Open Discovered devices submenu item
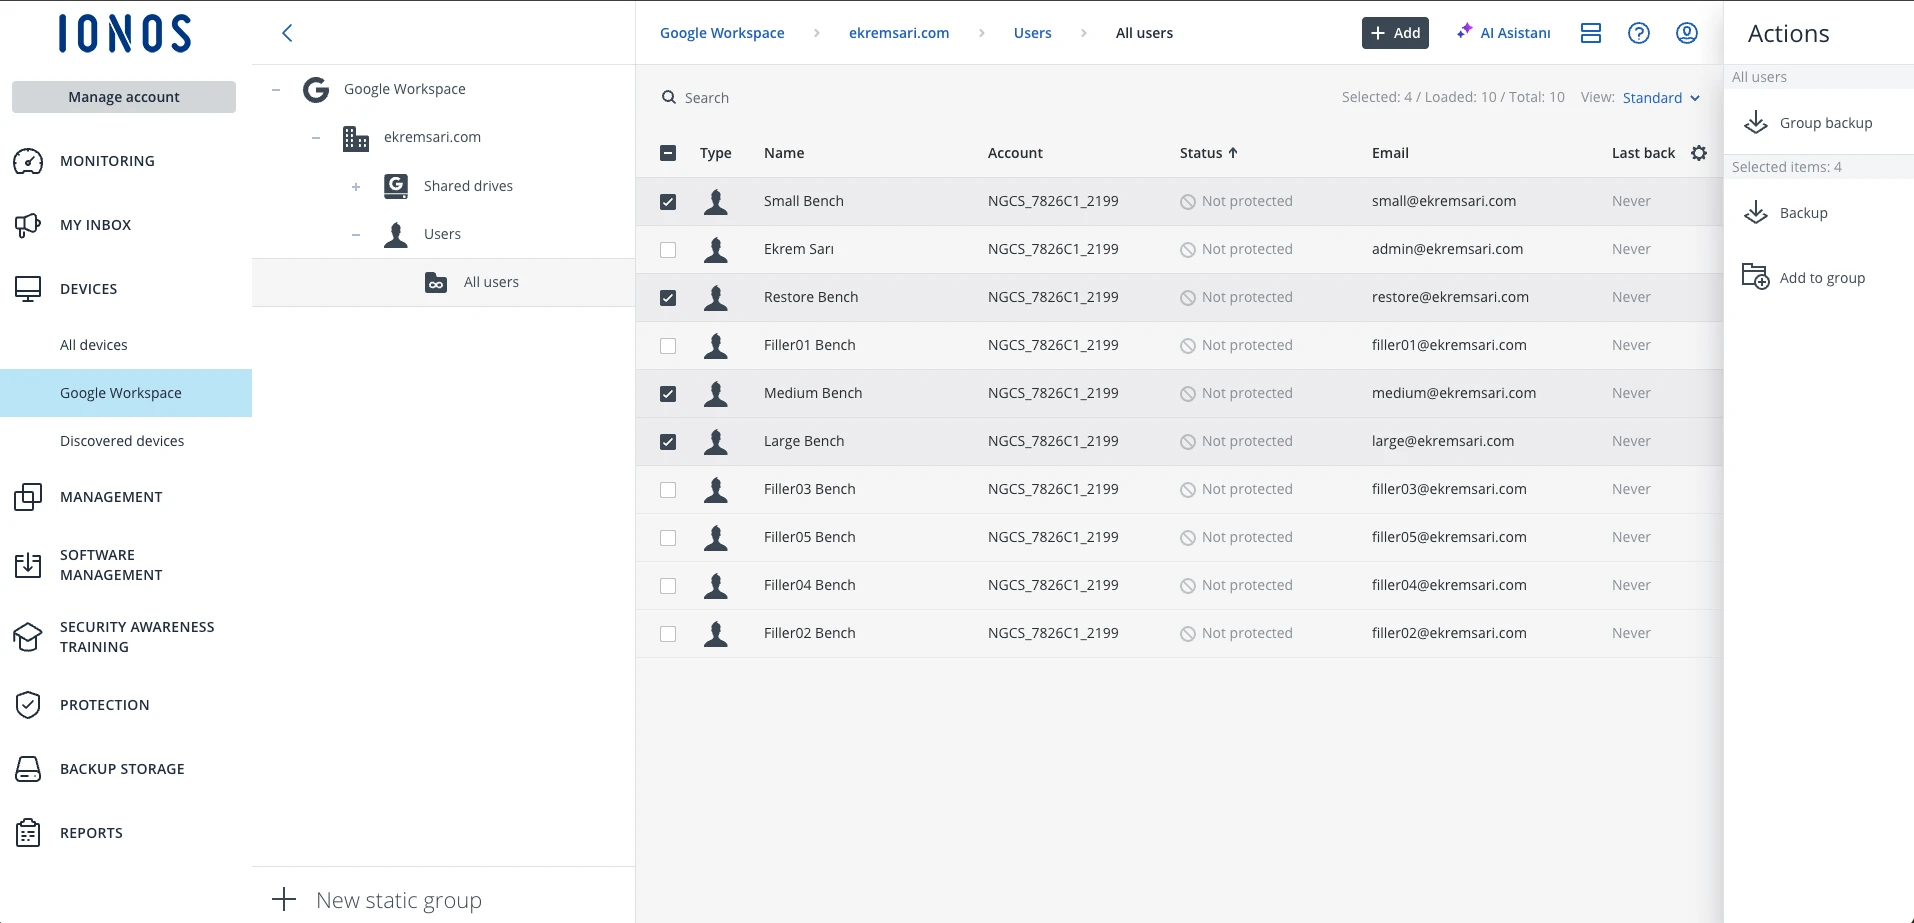The image size is (1914, 923). 122,441
